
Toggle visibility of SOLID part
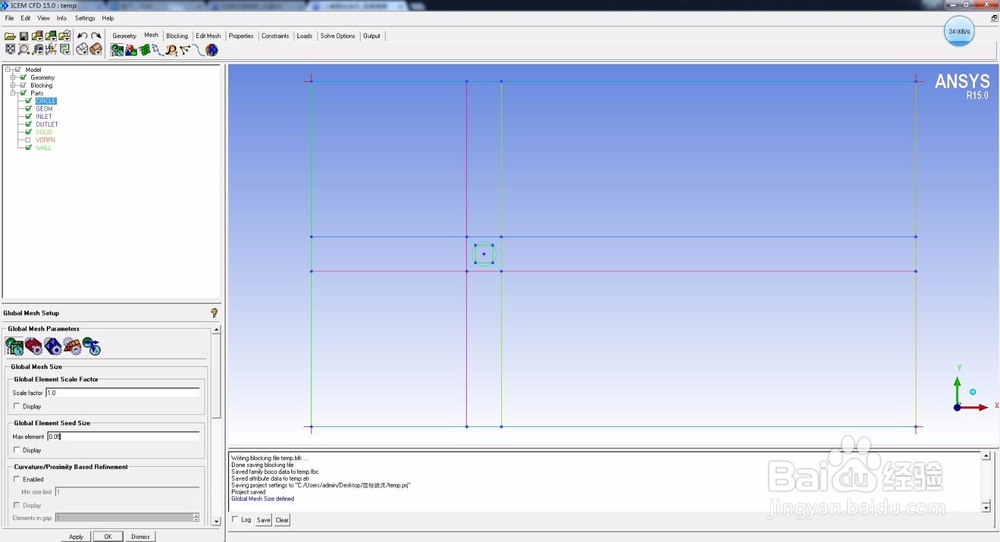tap(28, 132)
